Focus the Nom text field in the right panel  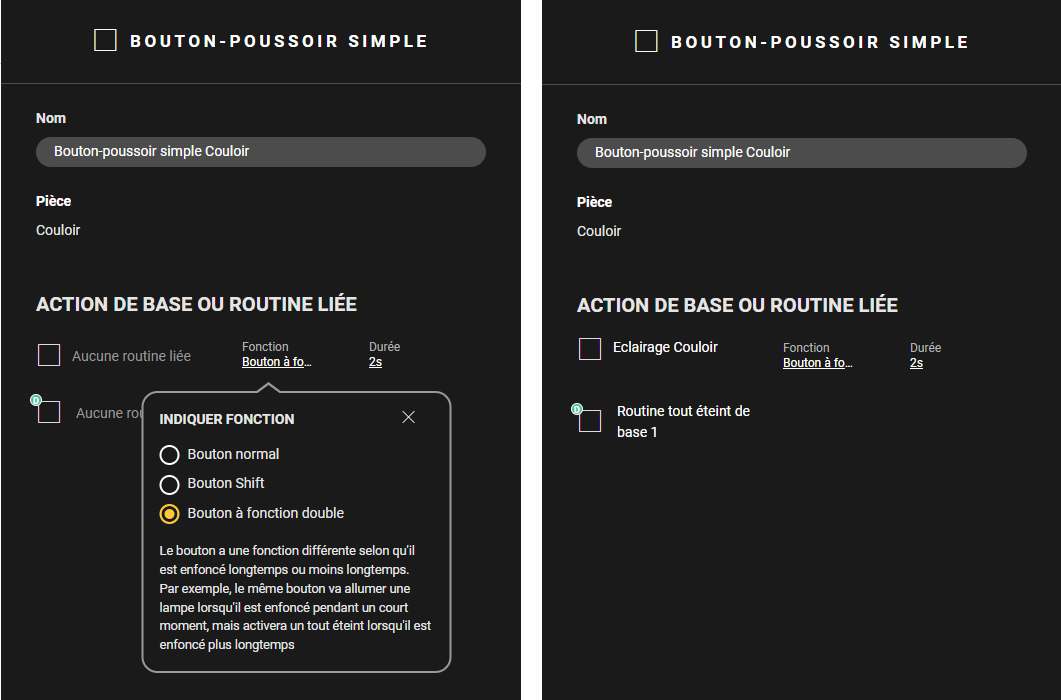(x=801, y=153)
